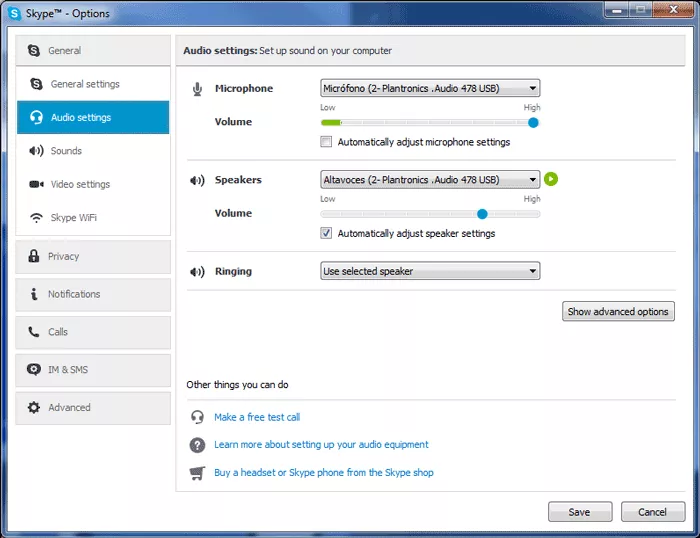This screenshot has width=700, height=538.
Task: Click the 'Audio settings:' header text
Action: coord(220,50)
